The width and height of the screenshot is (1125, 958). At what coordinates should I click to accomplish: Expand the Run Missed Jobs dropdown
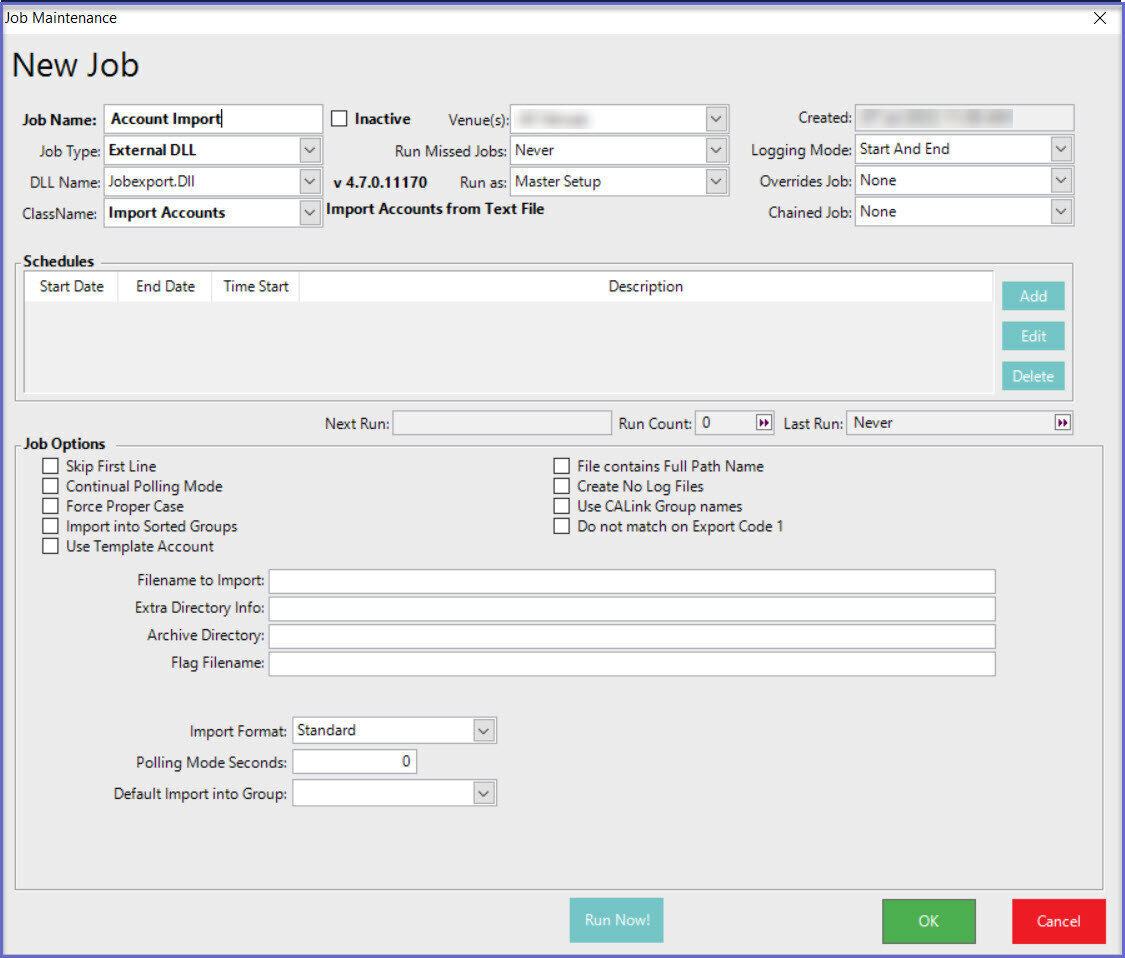click(x=716, y=151)
